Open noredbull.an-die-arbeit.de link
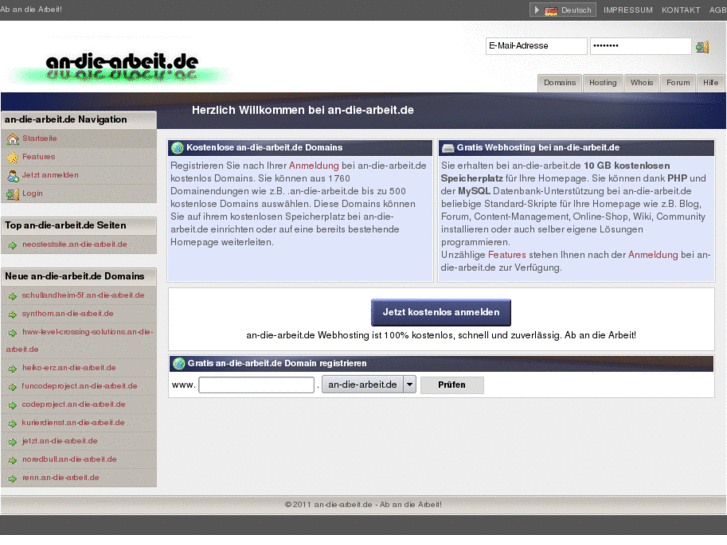The width and height of the screenshot is (727, 545). pyautogui.click(x=70, y=460)
